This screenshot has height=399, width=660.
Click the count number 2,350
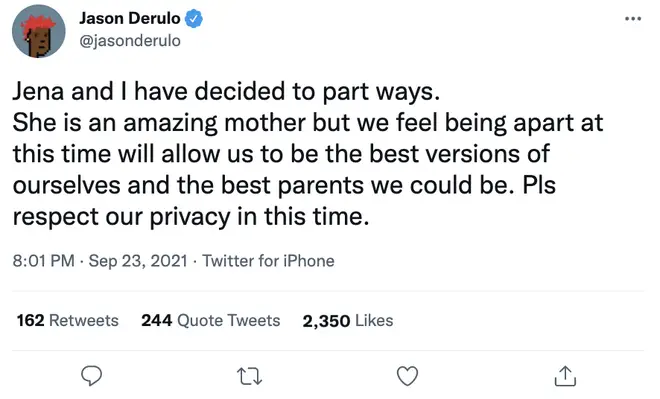(326, 321)
